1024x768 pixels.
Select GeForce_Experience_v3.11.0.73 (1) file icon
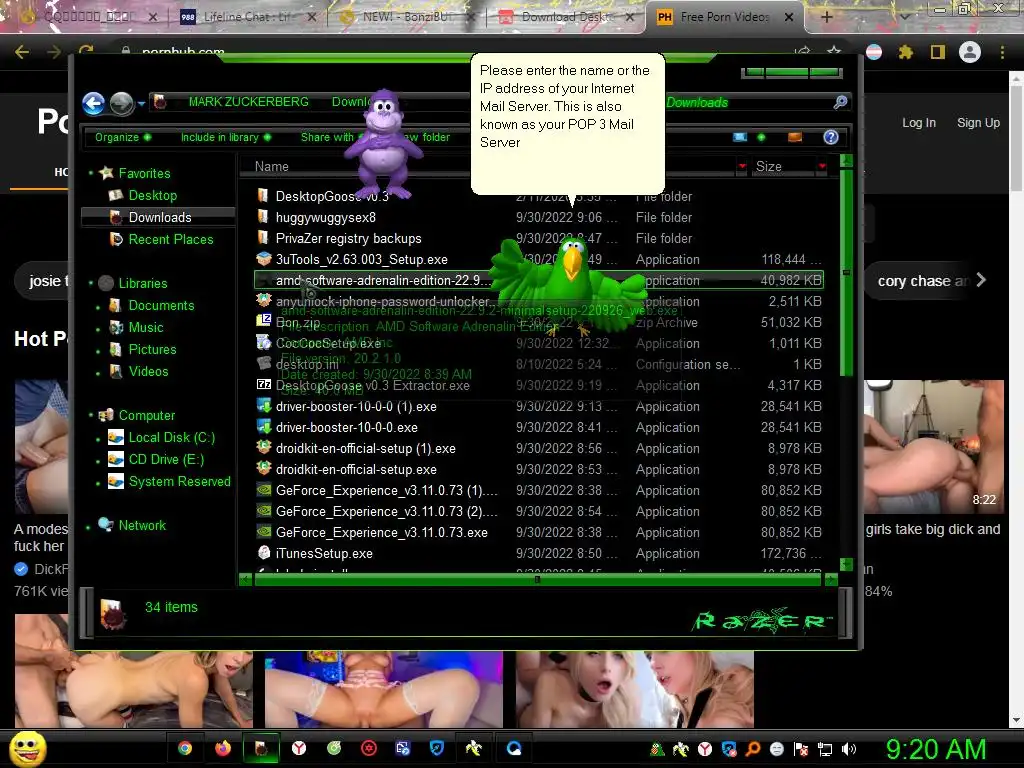tap(264, 490)
